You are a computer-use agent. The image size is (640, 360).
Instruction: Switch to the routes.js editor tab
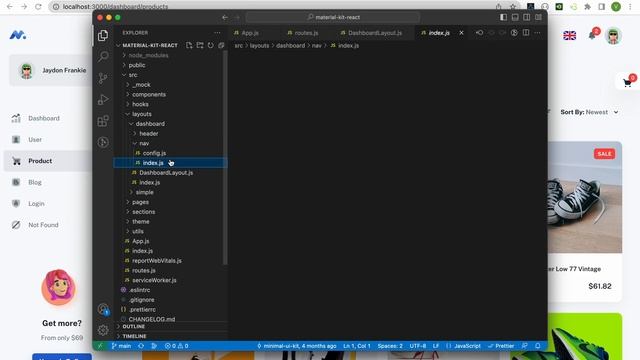pos(302,33)
